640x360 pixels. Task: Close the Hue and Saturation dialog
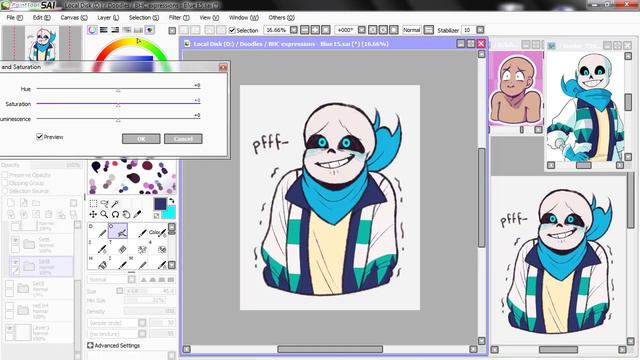pyautogui.click(x=223, y=67)
